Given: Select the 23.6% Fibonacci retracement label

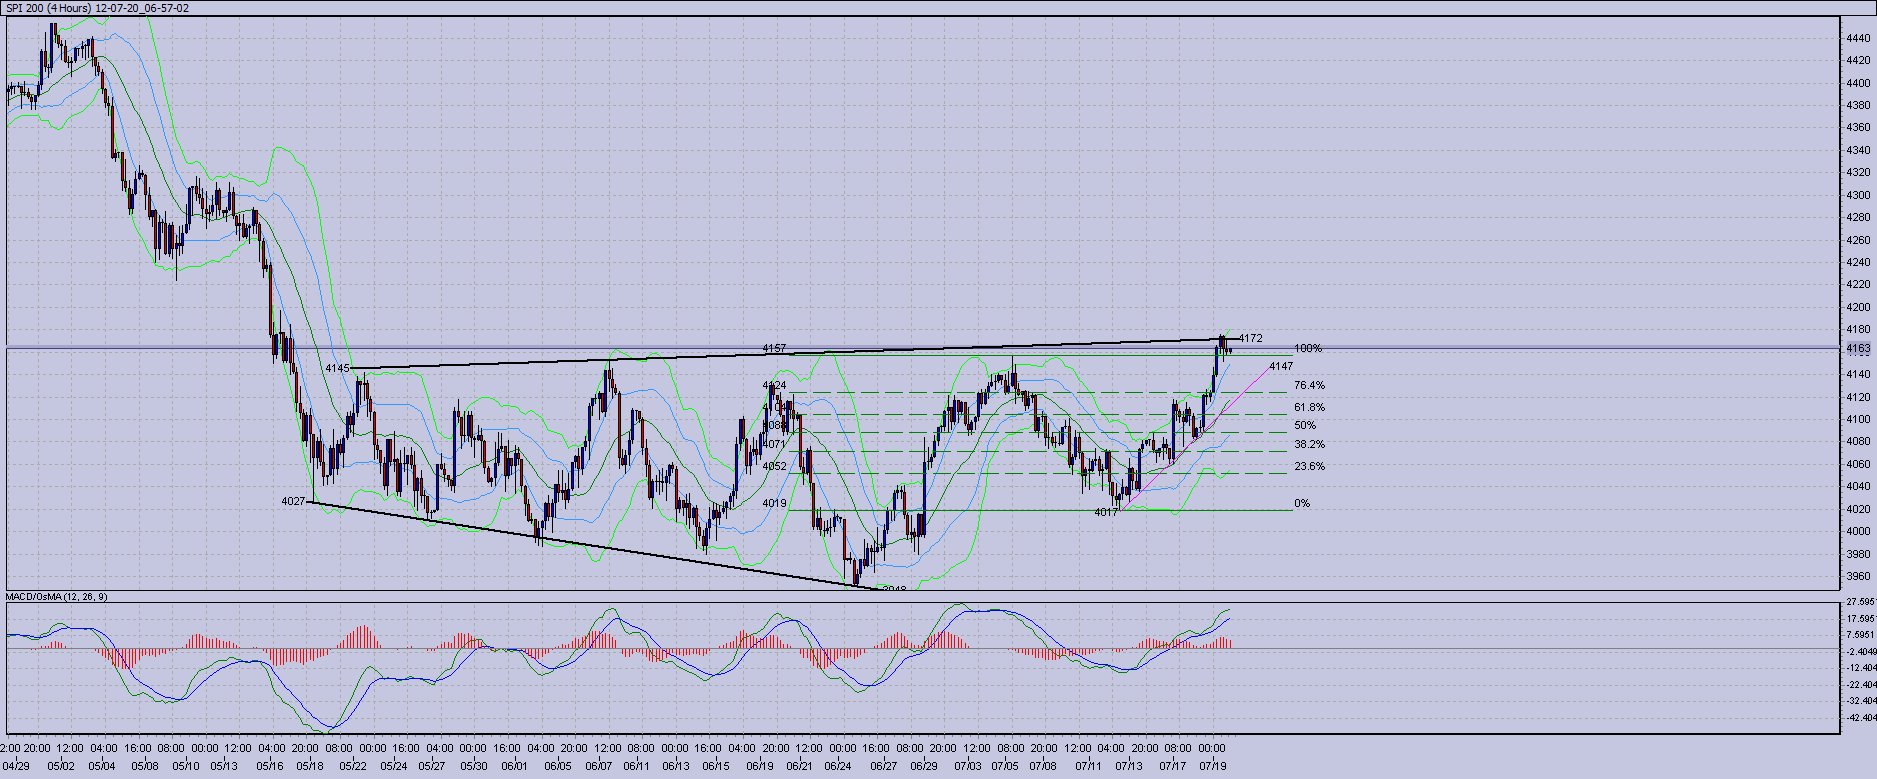Looking at the screenshot, I should (1308, 466).
